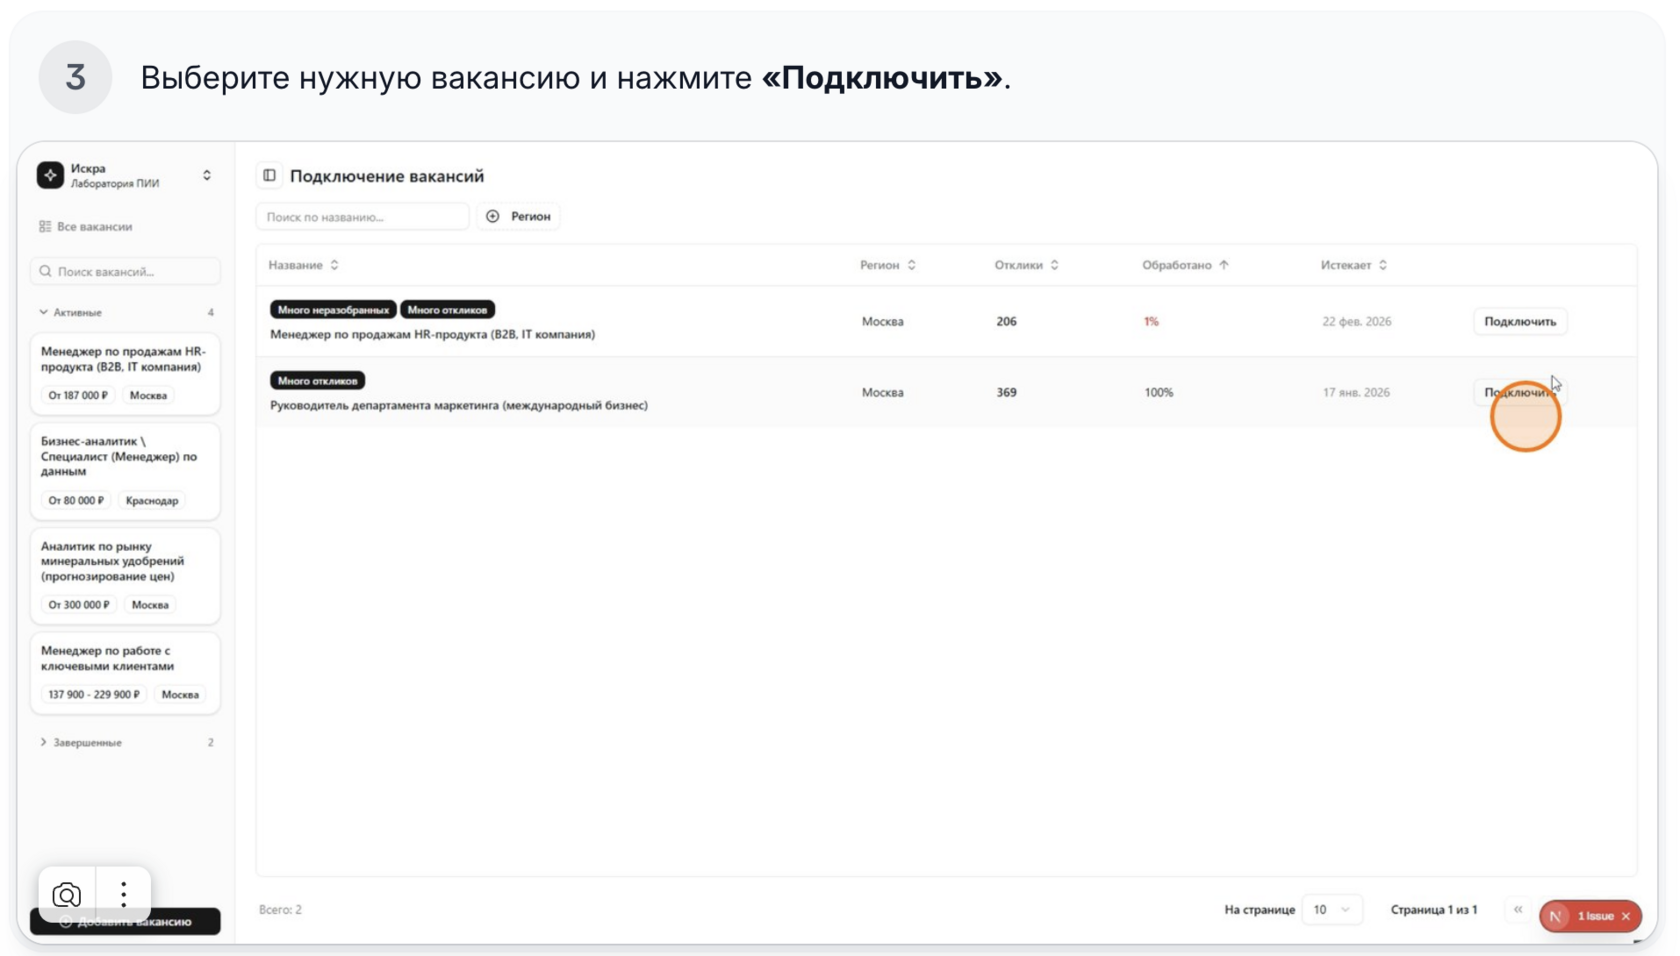
Task: Dismiss the 1 Issue badge with its X
Action: click(x=1626, y=916)
